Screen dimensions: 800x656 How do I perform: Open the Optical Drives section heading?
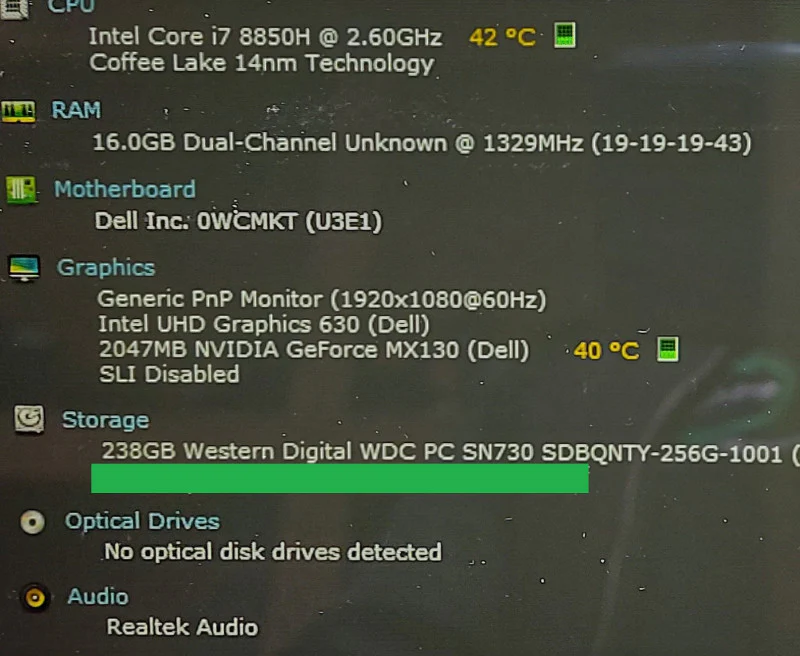tap(142, 521)
